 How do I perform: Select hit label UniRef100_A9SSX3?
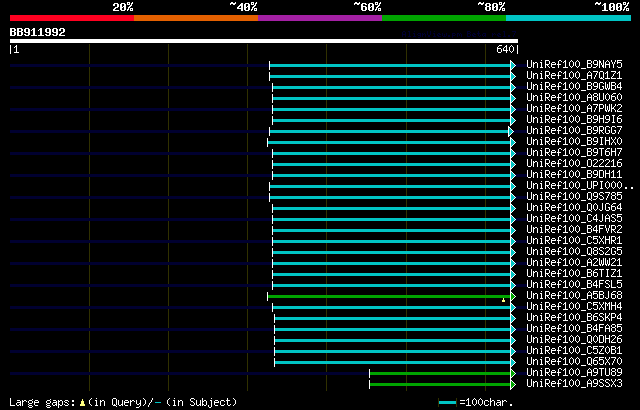point(574,384)
